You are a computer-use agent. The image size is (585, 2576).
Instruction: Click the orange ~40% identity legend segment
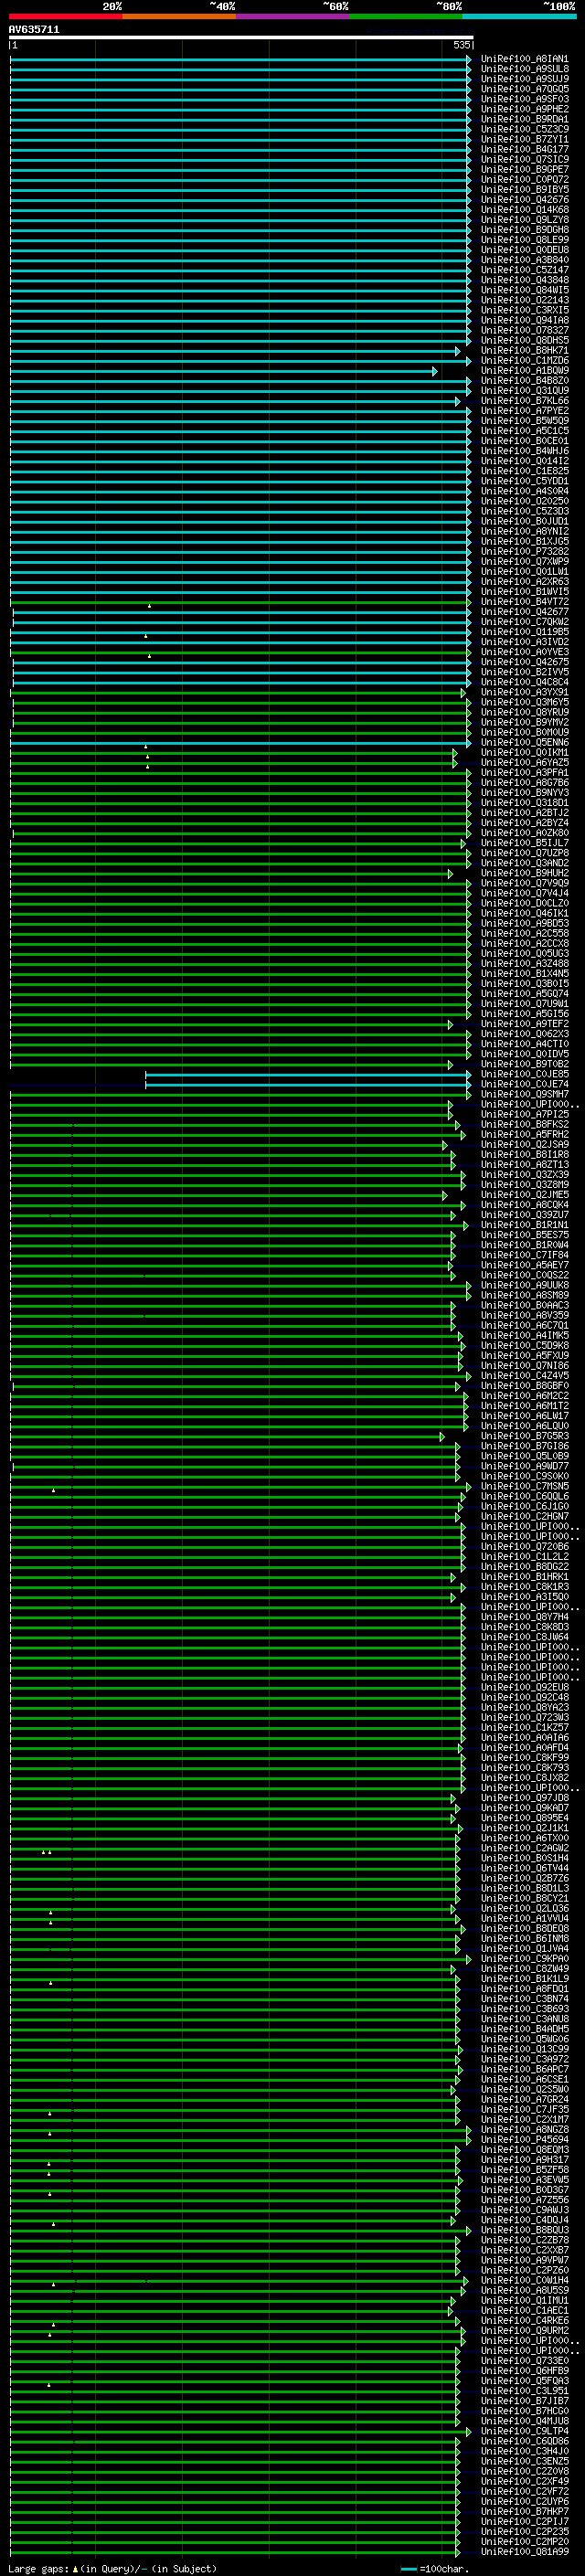tap(179, 16)
